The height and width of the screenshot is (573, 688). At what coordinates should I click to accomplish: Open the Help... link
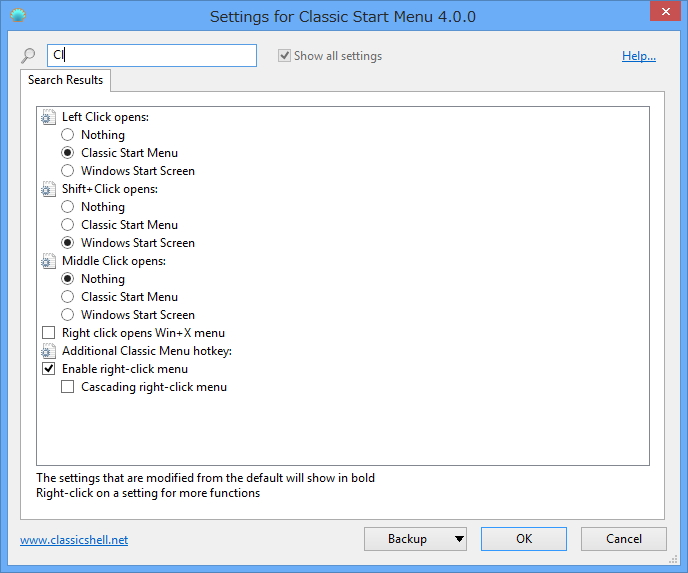(x=639, y=56)
